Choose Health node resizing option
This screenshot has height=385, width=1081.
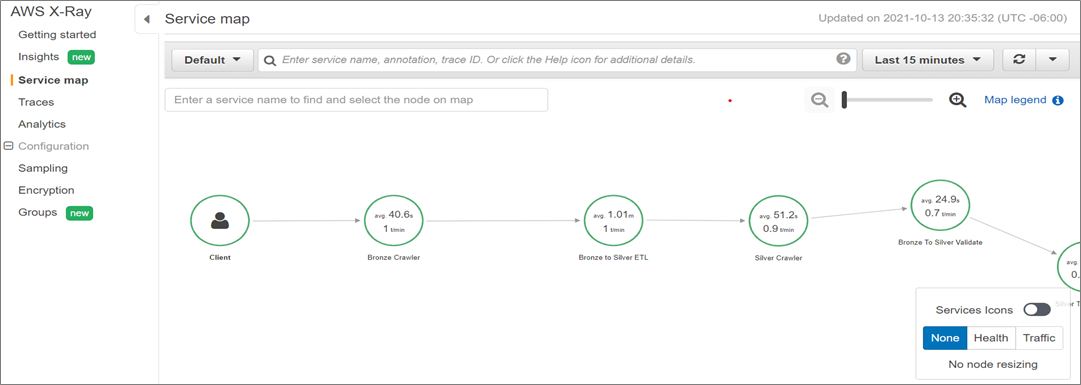(991, 338)
